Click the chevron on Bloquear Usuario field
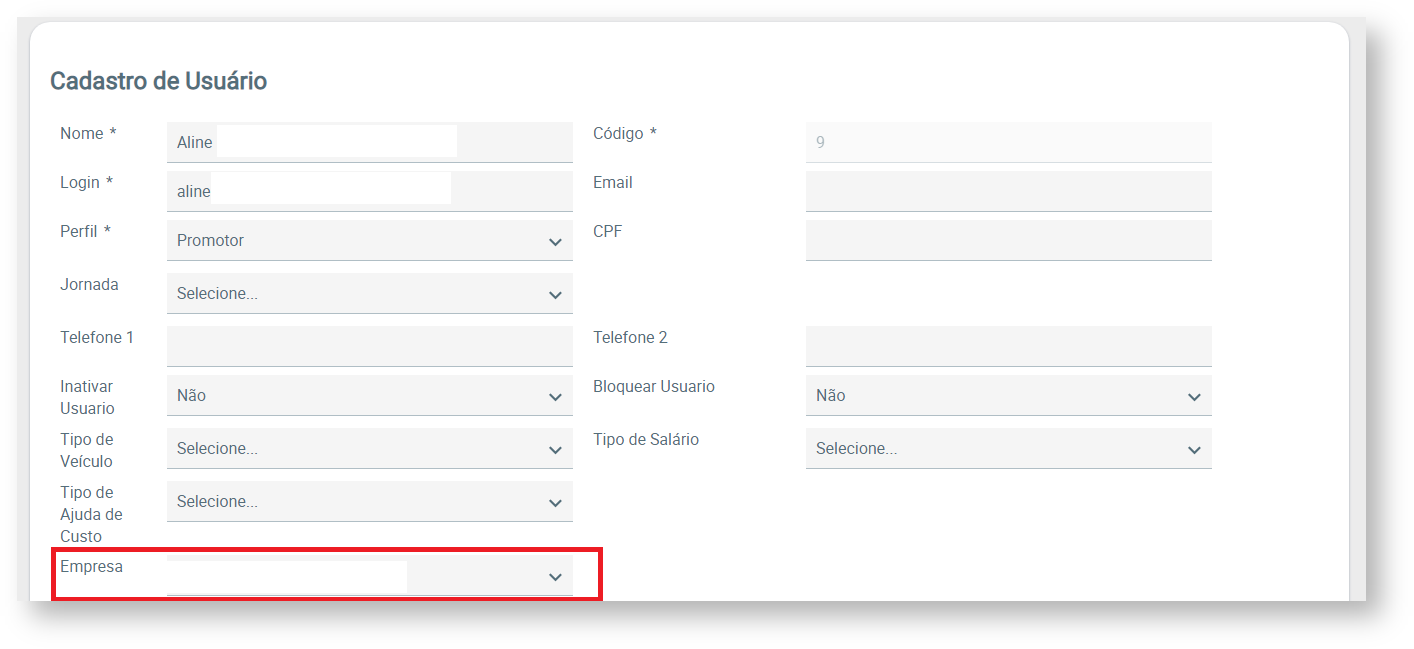 pos(1193,397)
